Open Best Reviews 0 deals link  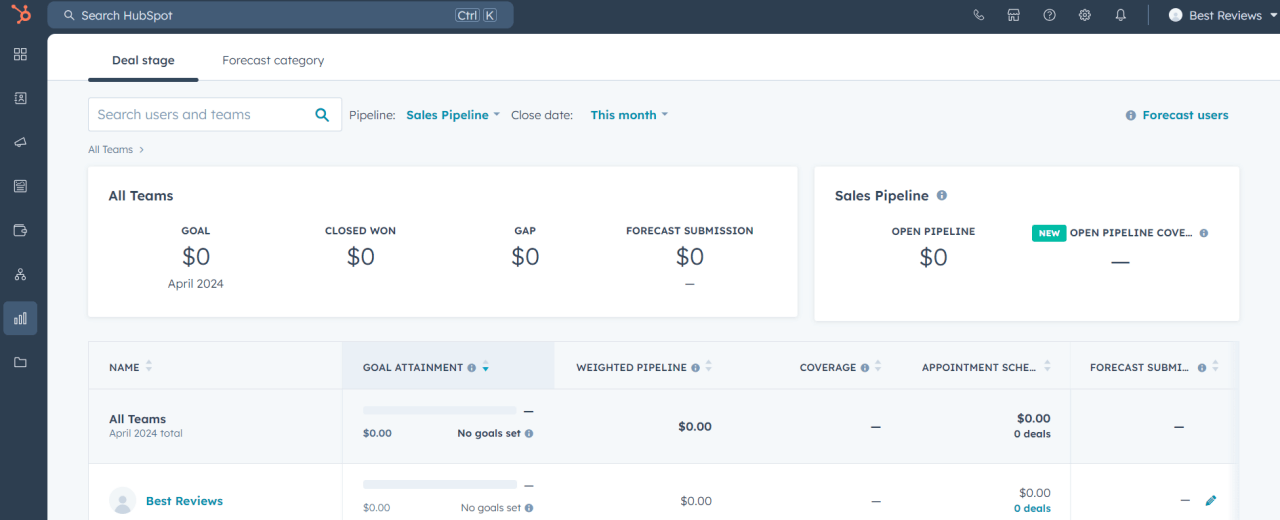click(1032, 508)
